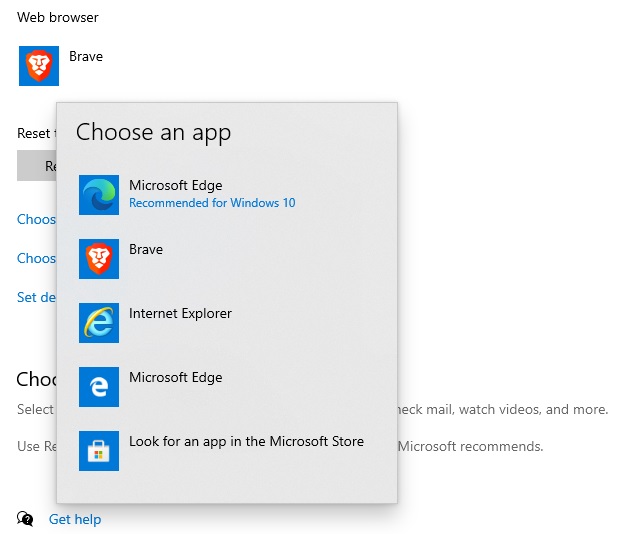Click the Brave icon under Web browser
The height and width of the screenshot is (534, 636).
(x=39, y=66)
